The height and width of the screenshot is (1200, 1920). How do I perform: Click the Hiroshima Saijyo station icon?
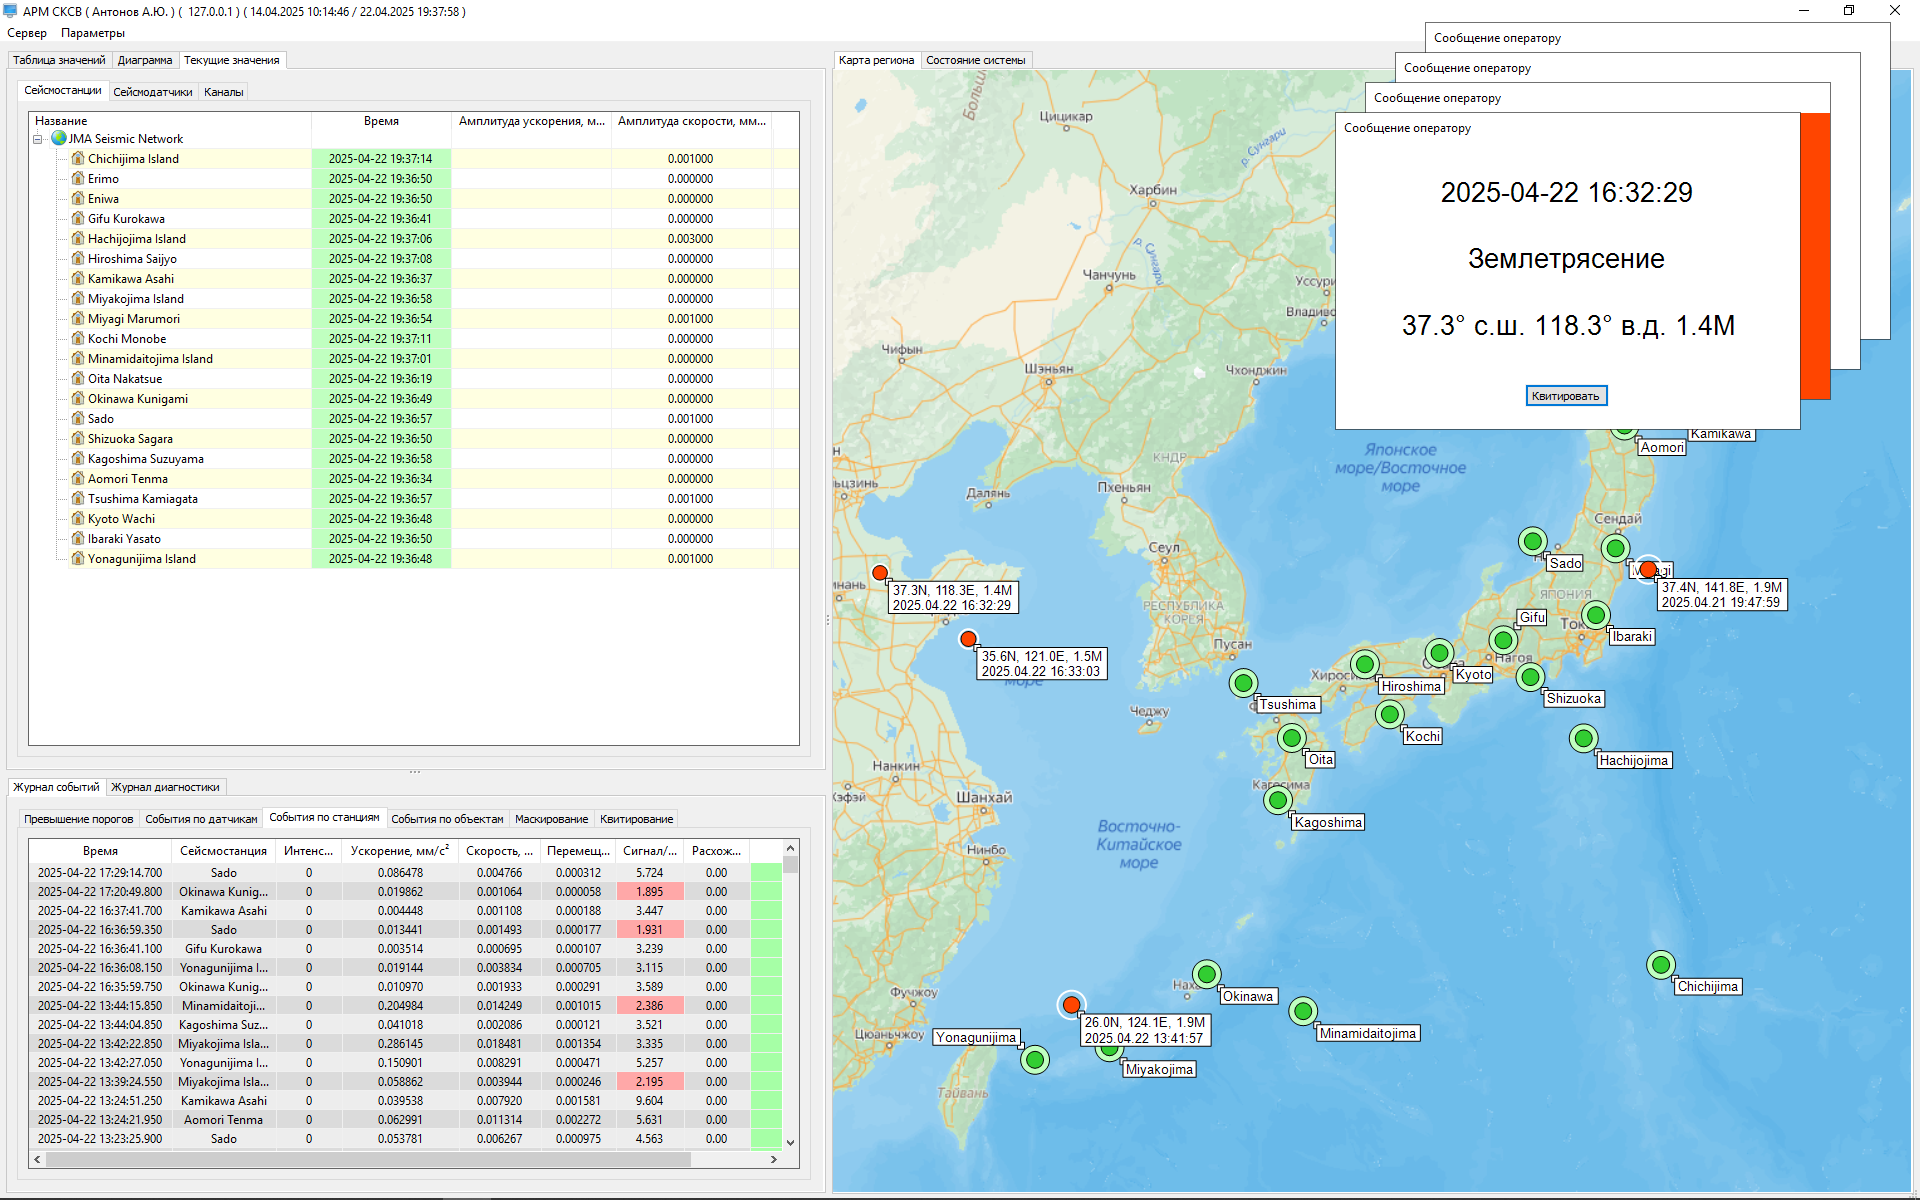(78, 258)
